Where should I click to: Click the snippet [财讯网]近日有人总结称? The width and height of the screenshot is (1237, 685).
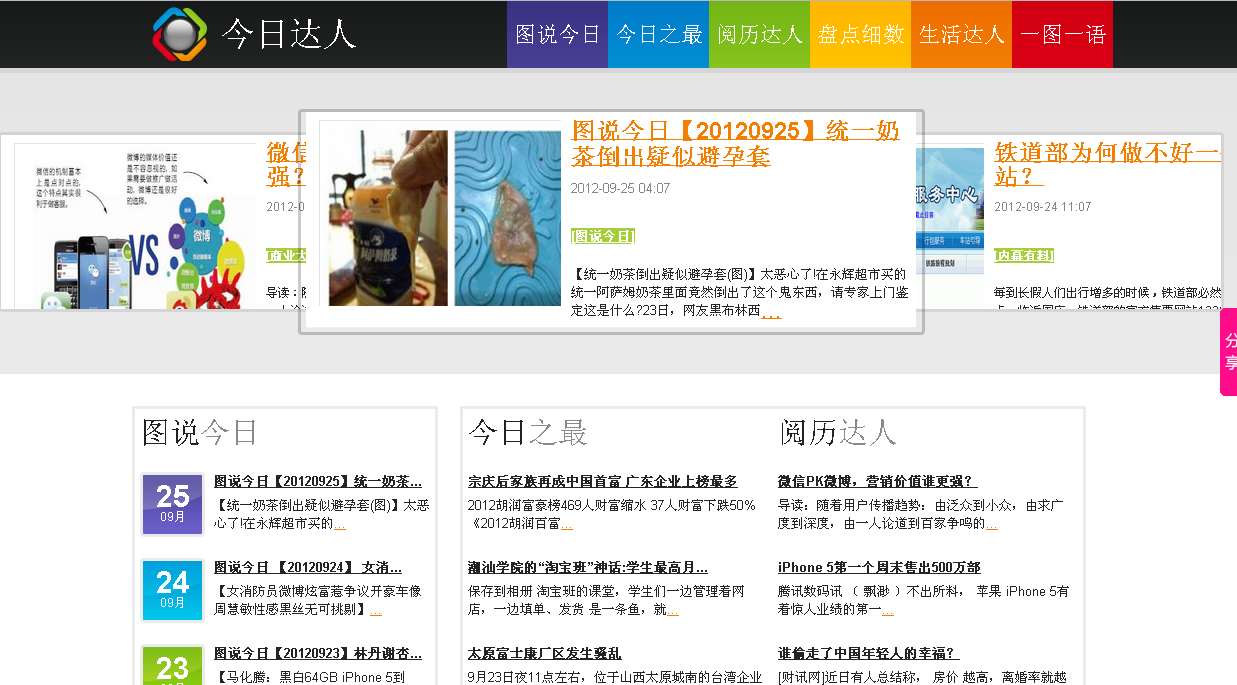(x=923, y=677)
